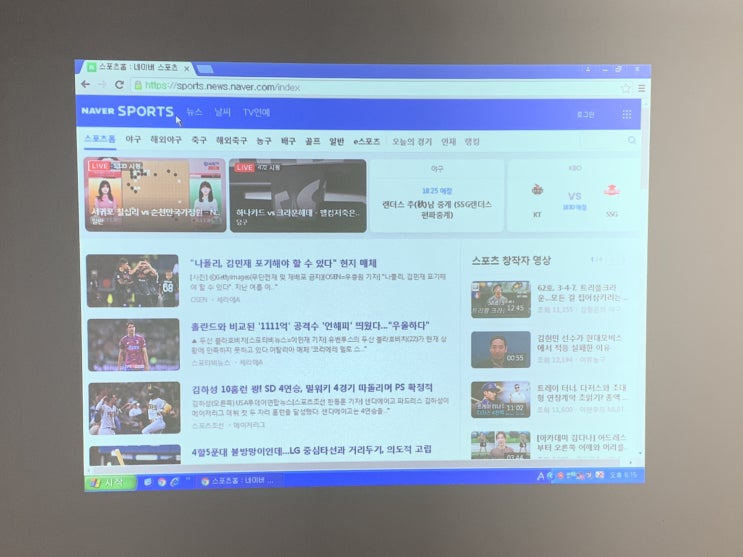The height and width of the screenshot is (557, 743).
Task: Open TV연예 in the top header
Action: 256,112
